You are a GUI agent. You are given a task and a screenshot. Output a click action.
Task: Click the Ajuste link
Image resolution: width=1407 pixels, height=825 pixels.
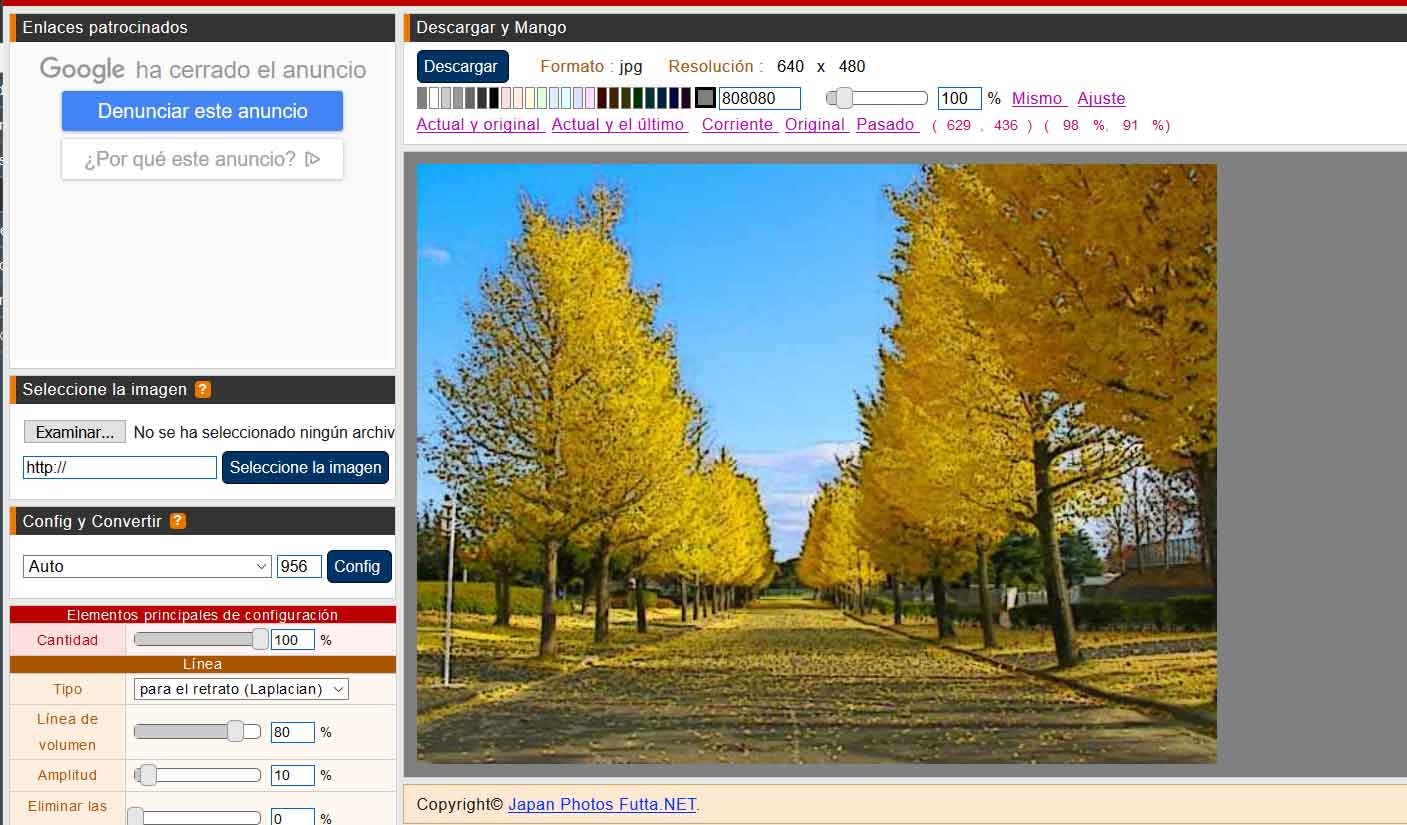pyautogui.click(x=1101, y=98)
